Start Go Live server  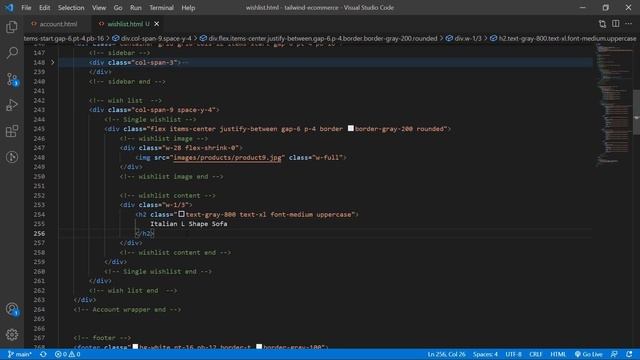pos(588,354)
